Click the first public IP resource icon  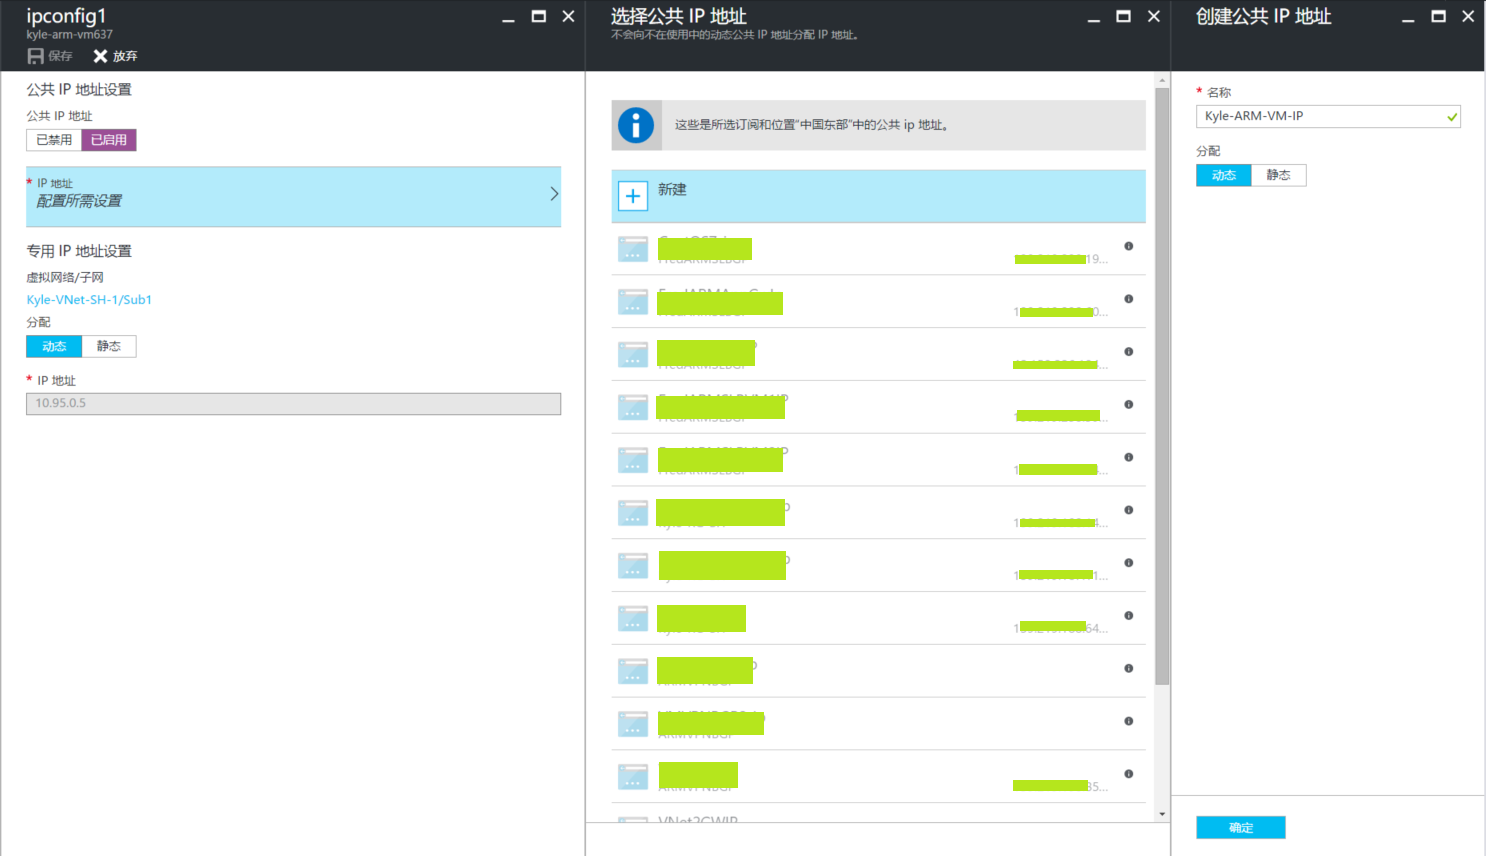coord(633,249)
